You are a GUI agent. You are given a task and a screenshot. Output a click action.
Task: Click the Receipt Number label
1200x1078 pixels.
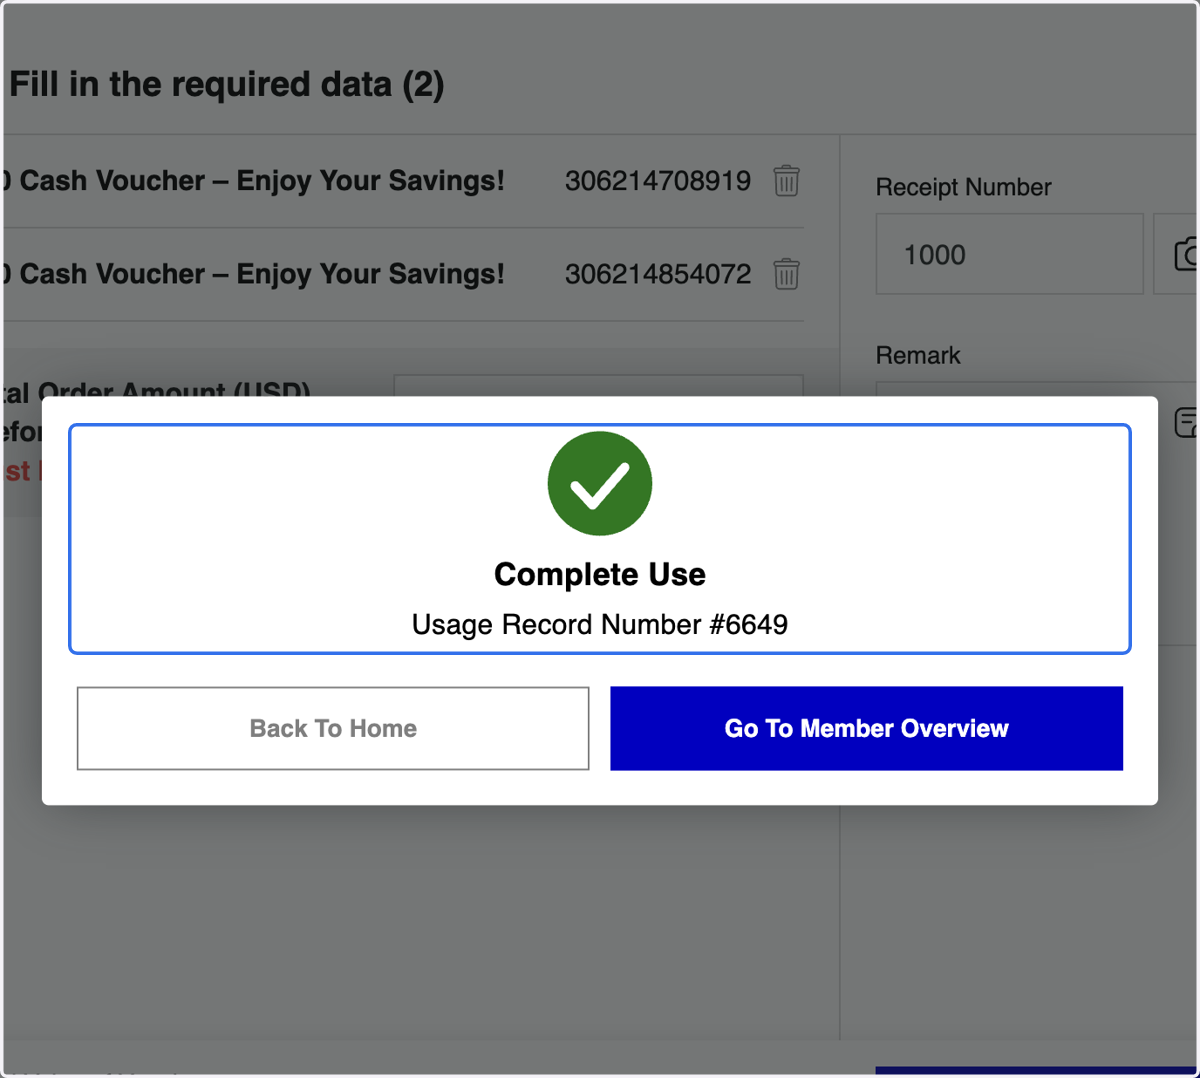(x=963, y=187)
